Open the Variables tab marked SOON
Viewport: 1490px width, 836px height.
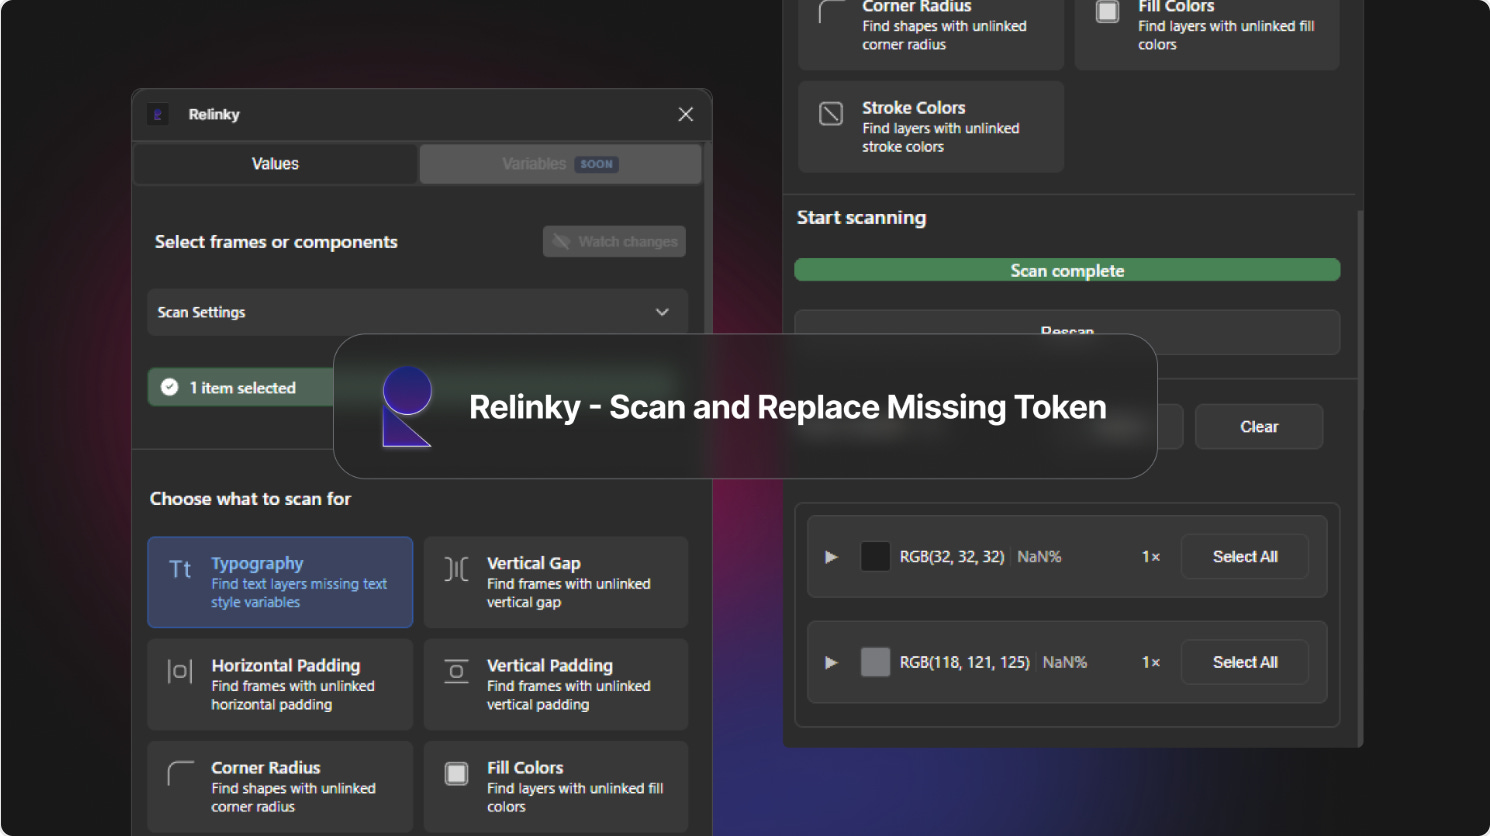click(560, 164)
